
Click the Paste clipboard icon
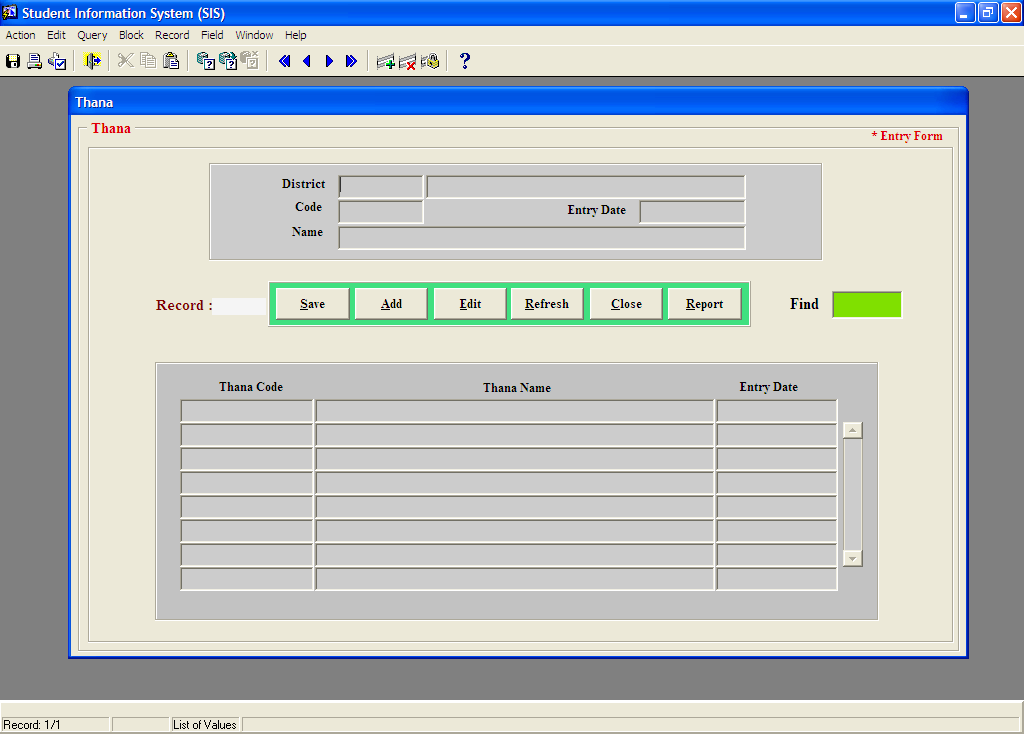pos(171,61)
